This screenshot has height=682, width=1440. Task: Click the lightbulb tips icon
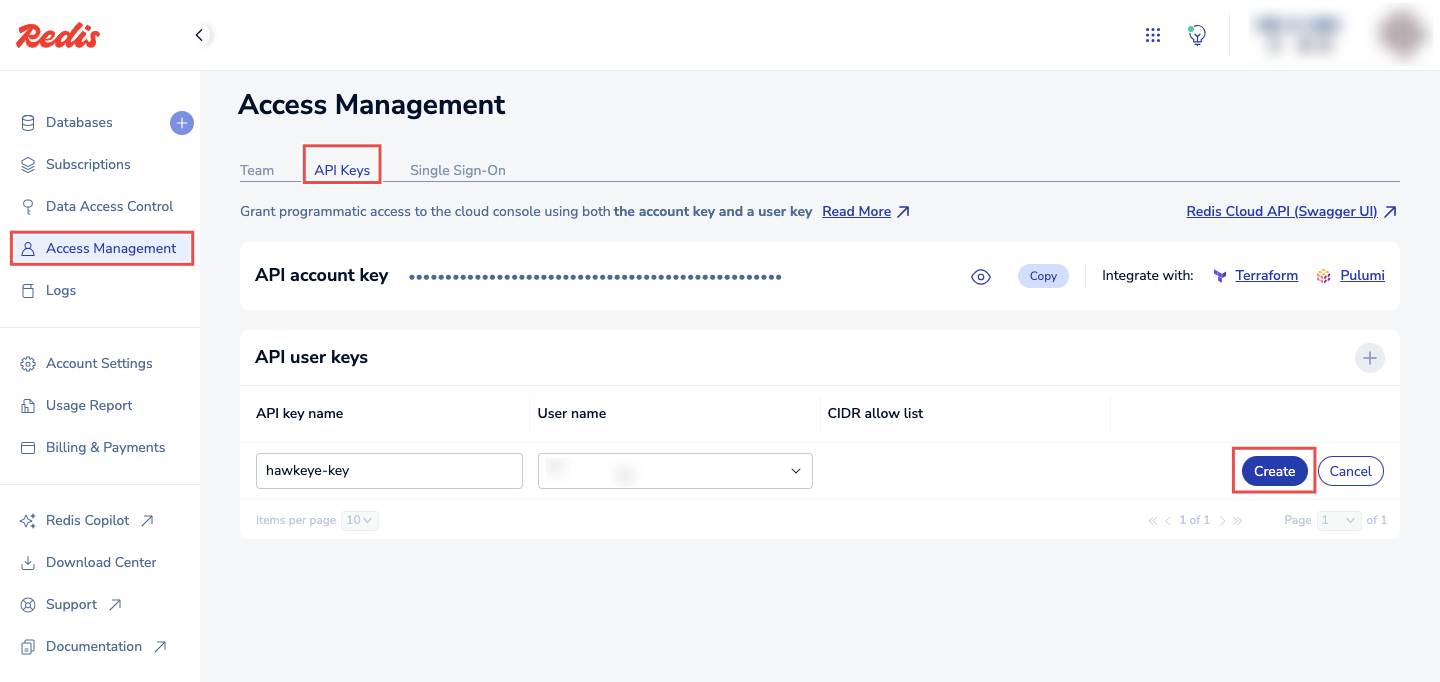point(1196,35)
